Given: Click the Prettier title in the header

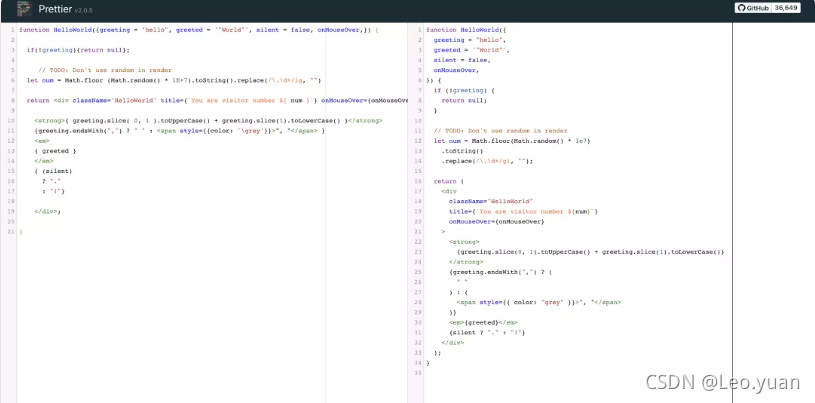Looking at the screenshot, I should (x=55, y=9).
